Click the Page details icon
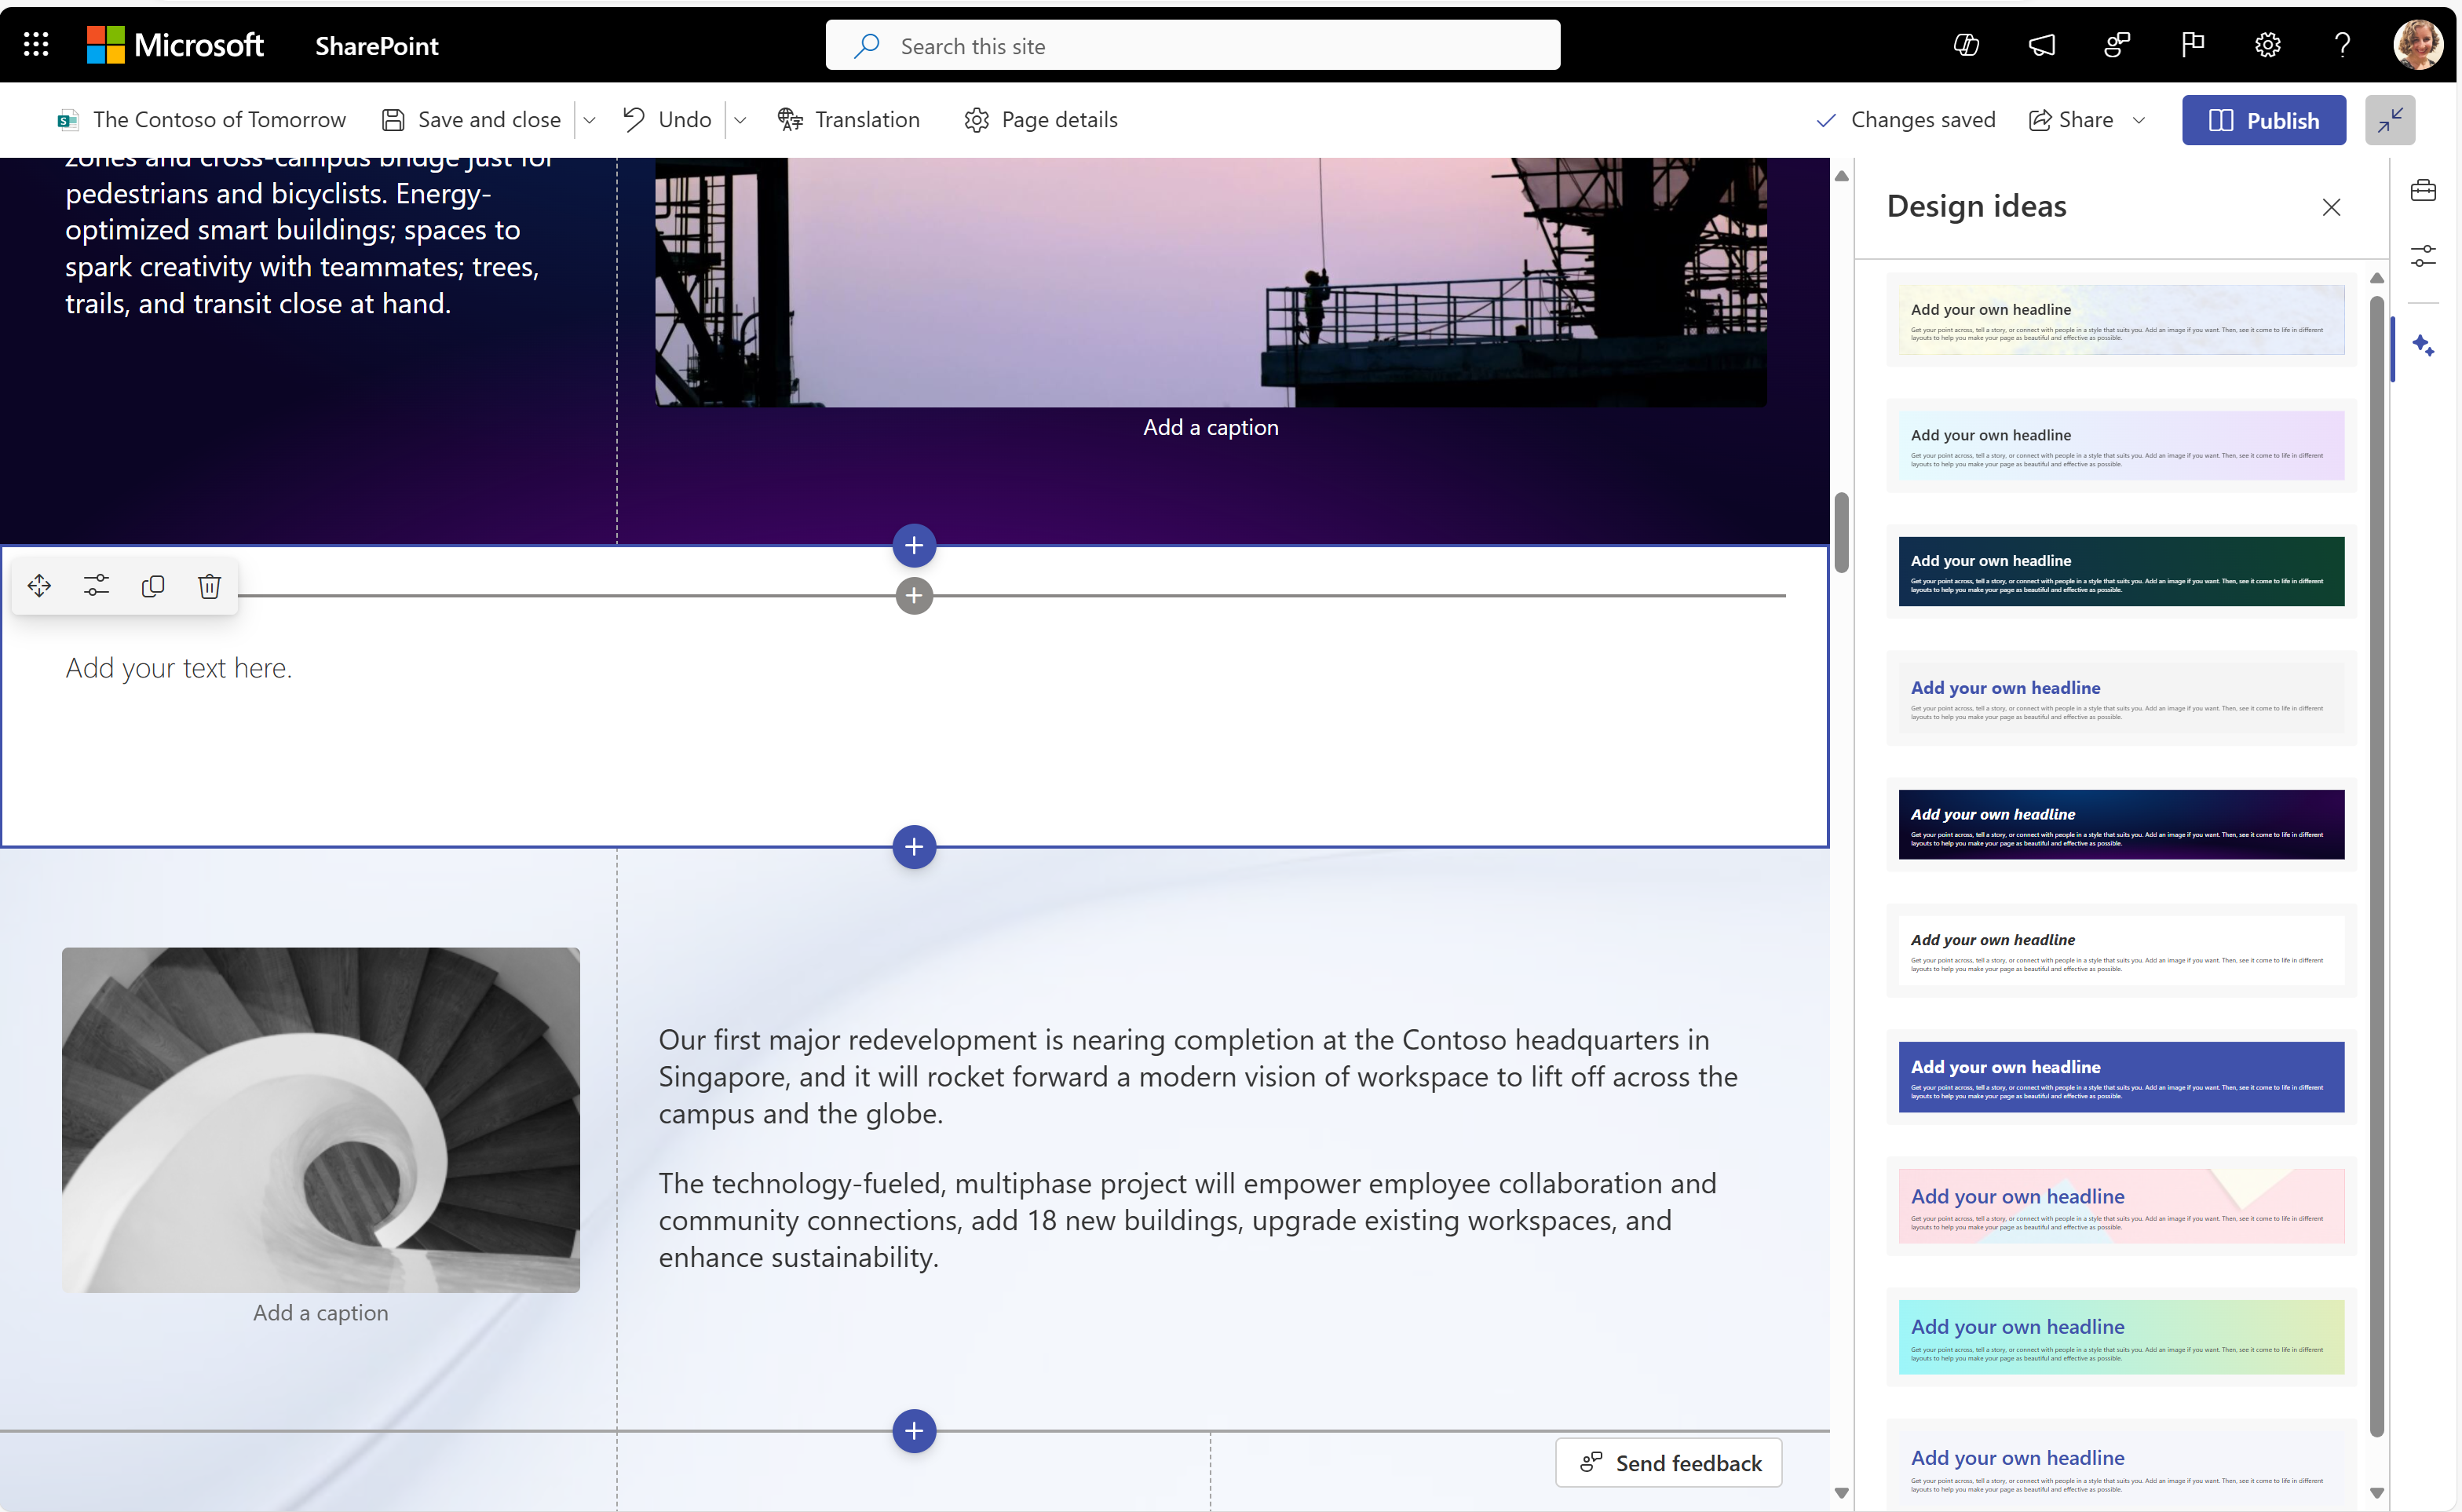The height and width of the screenshot is (1512, 2462). [976, 118]
